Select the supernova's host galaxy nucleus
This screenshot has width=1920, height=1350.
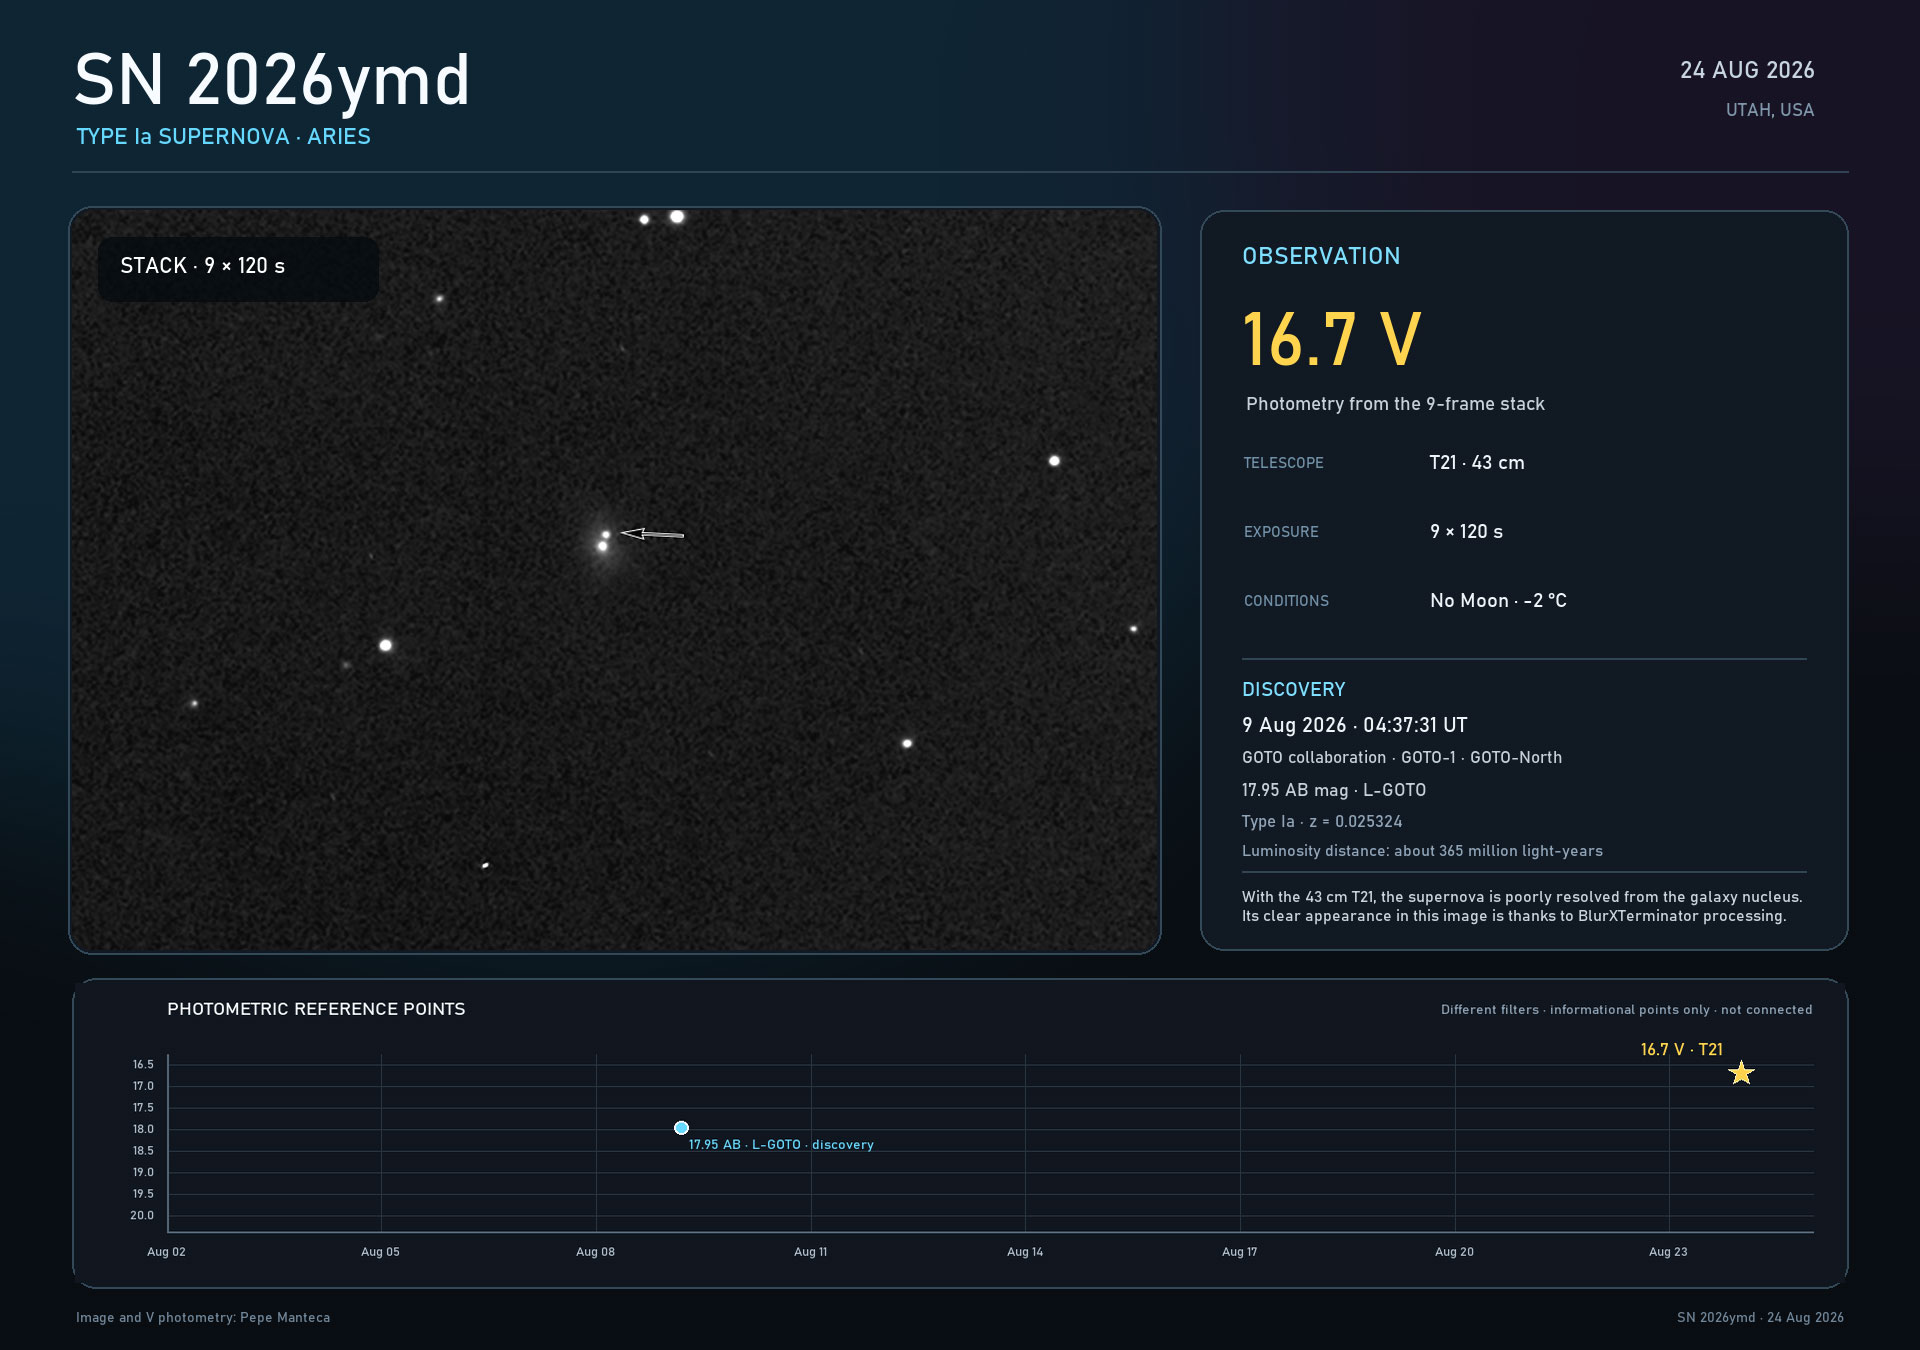tap(602, 547)
